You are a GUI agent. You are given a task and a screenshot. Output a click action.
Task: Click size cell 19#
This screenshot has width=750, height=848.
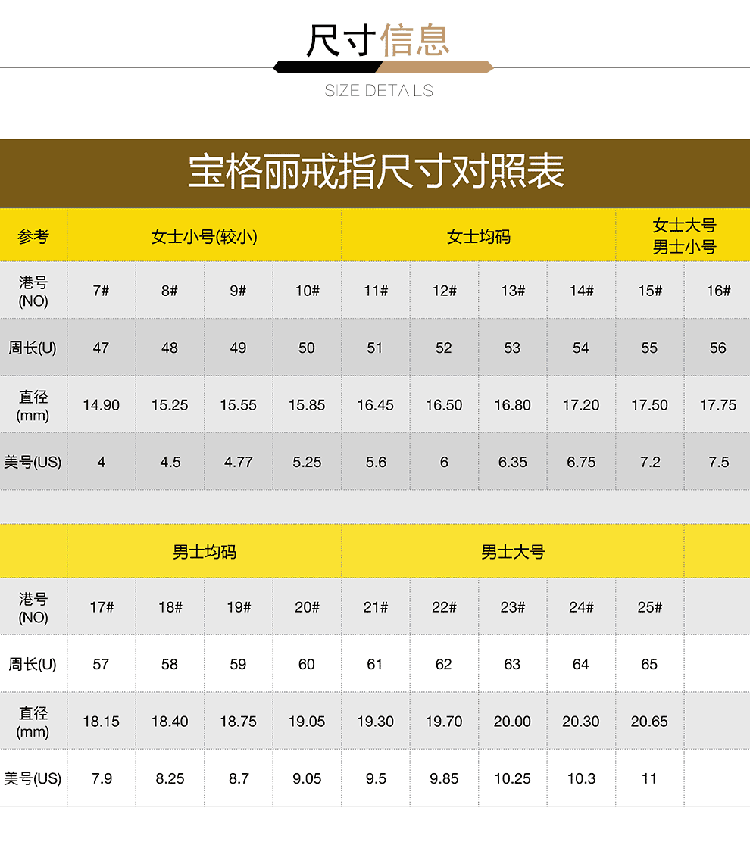(x=238, y=607)
